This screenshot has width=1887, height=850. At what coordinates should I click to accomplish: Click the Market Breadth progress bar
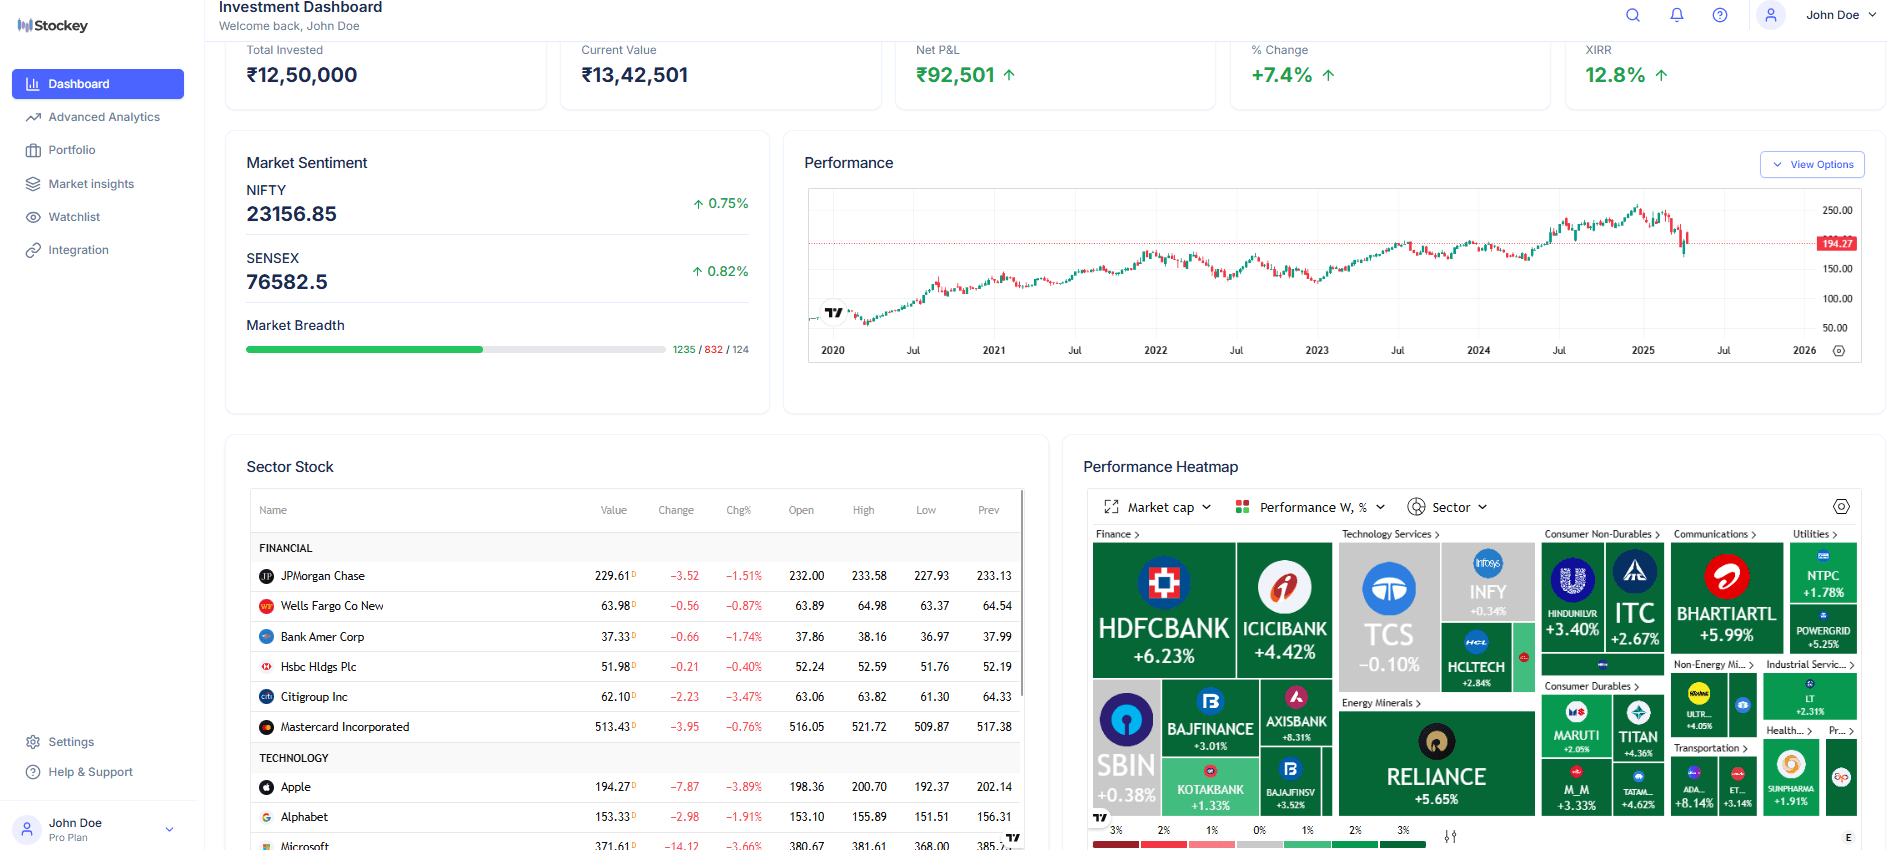tap(456, 350)
